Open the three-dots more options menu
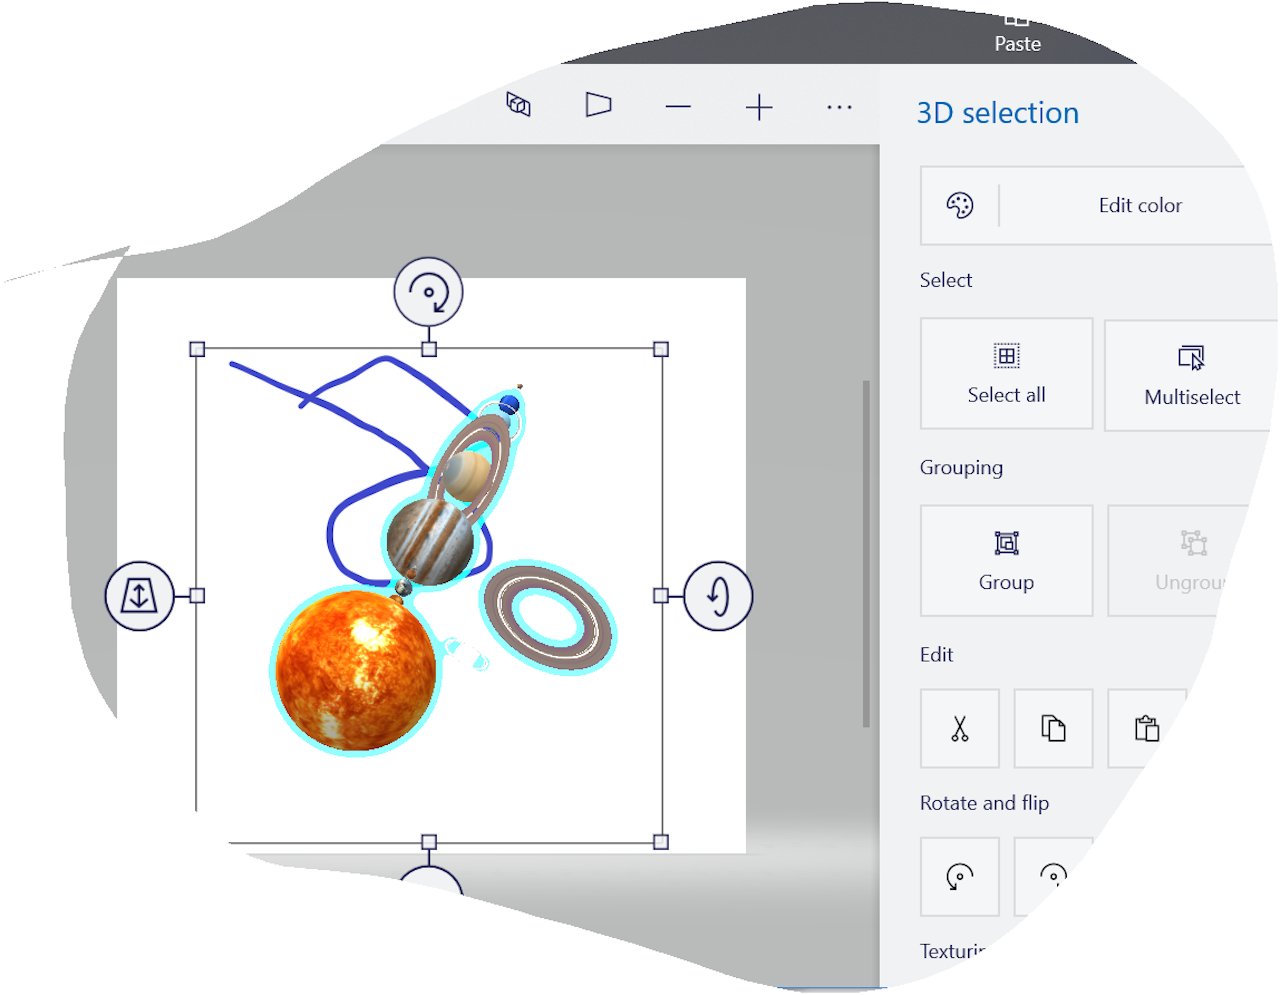Screen dimensions: 1280x995 [839, 107]
